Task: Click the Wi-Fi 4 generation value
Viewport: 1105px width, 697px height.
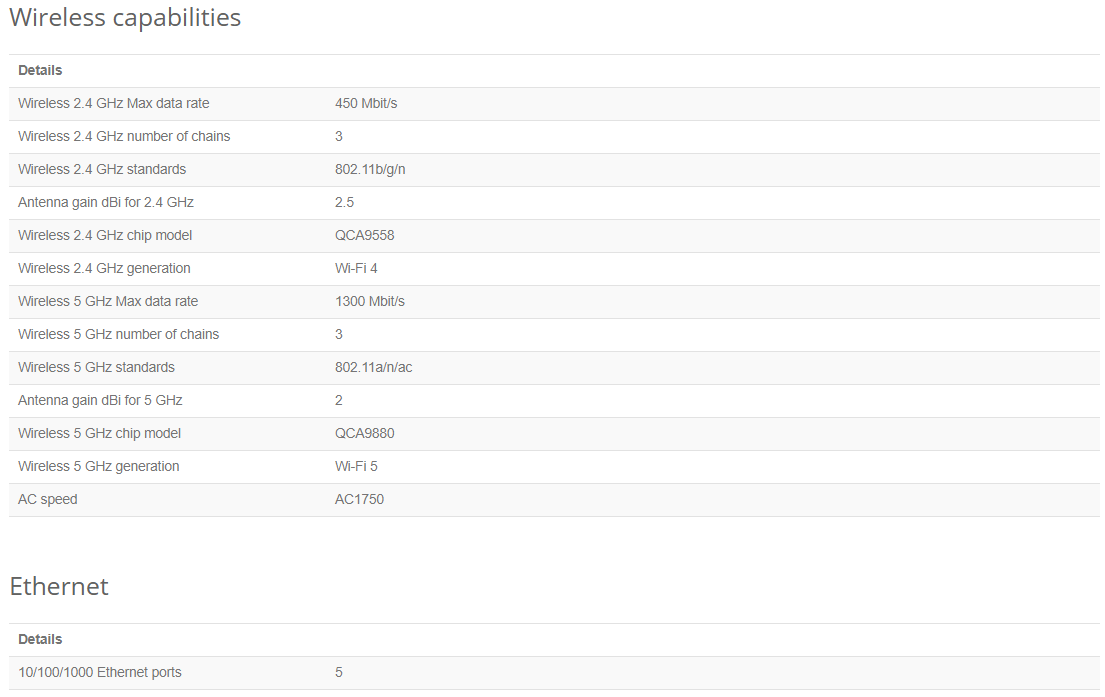Action: [x=356, y=269]
